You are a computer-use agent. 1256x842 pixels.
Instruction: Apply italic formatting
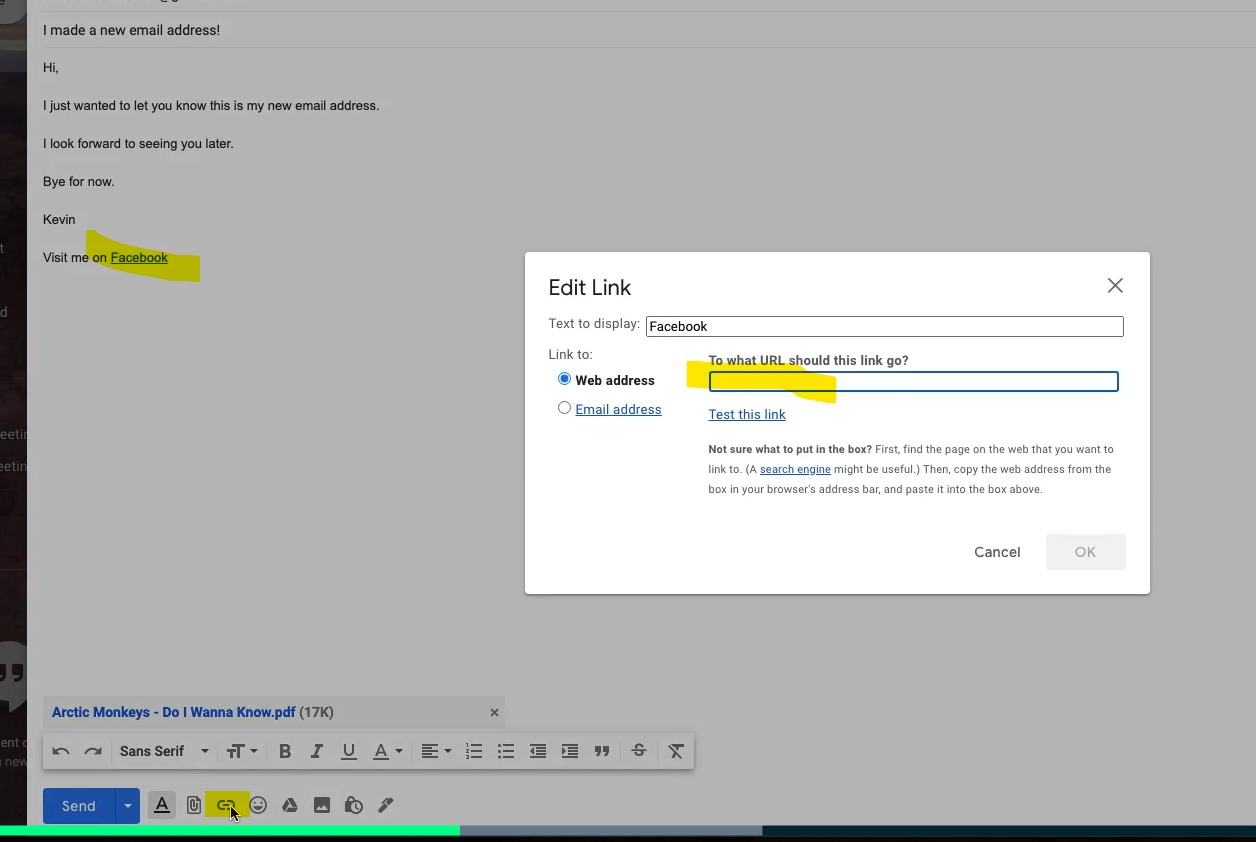[x=317, y=751]
